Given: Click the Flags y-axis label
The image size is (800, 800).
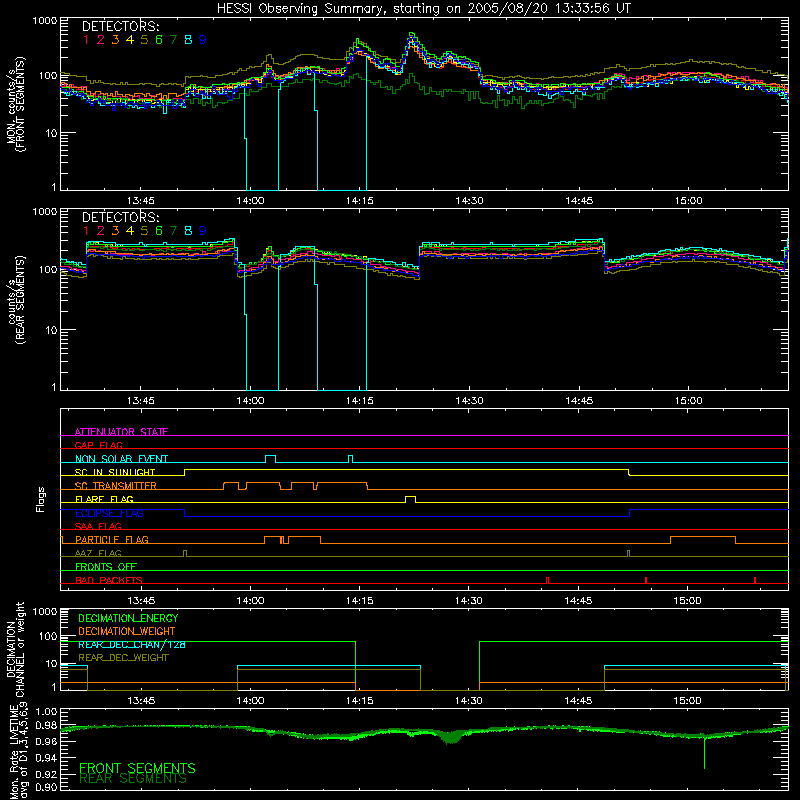Looking at the screenshot, I should click(41, 499).
